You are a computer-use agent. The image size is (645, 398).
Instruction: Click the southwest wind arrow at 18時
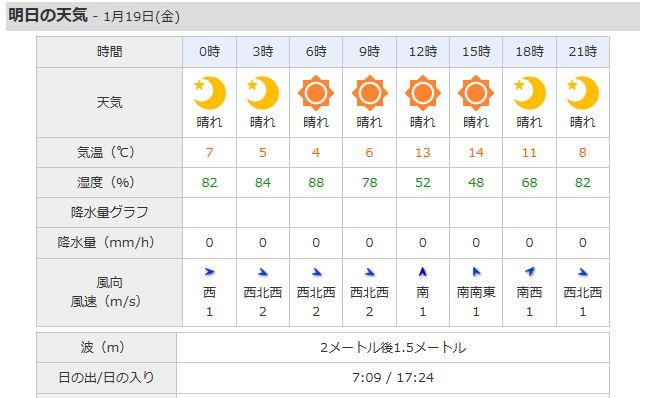[529, 271]
